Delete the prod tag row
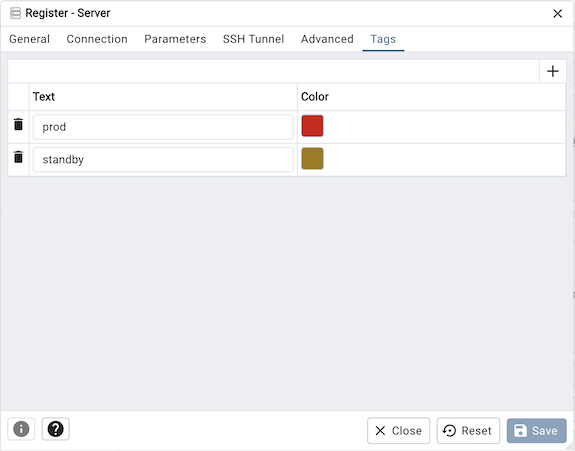The height and width of the screenshot is (451, 575). coord(18,124)
